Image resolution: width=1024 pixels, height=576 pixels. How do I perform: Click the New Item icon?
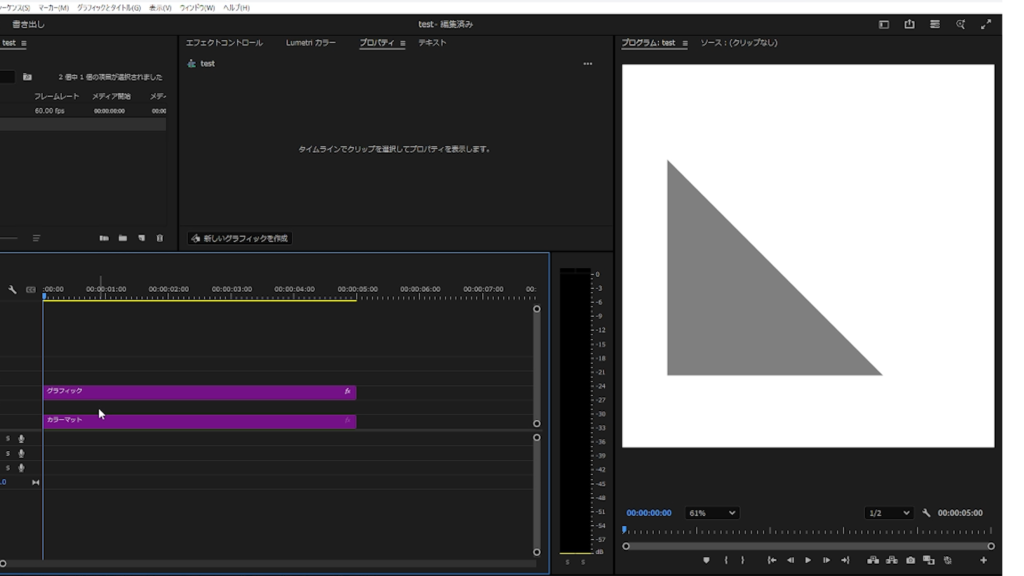(x=142, y=238)
